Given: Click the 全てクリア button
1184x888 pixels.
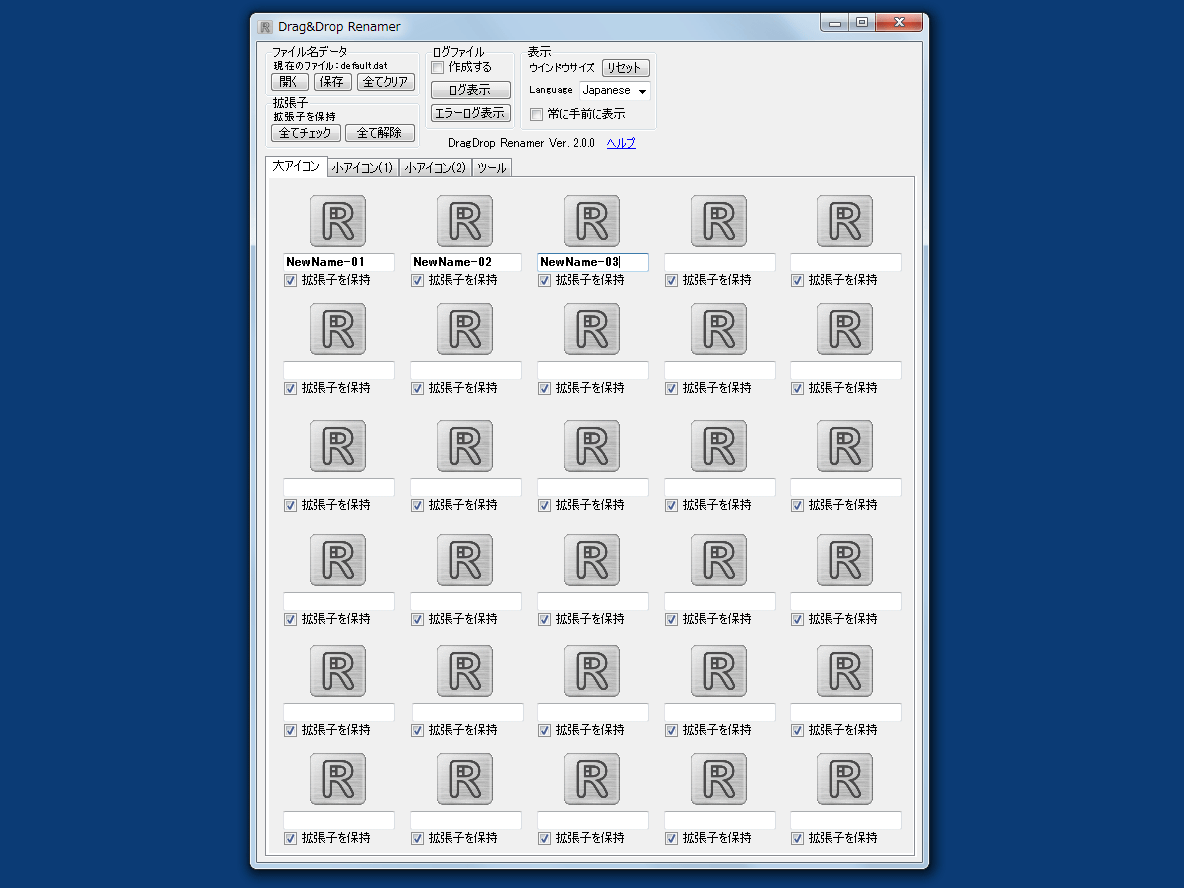Looking at the screenshot, I should click(x=385, y=82).
